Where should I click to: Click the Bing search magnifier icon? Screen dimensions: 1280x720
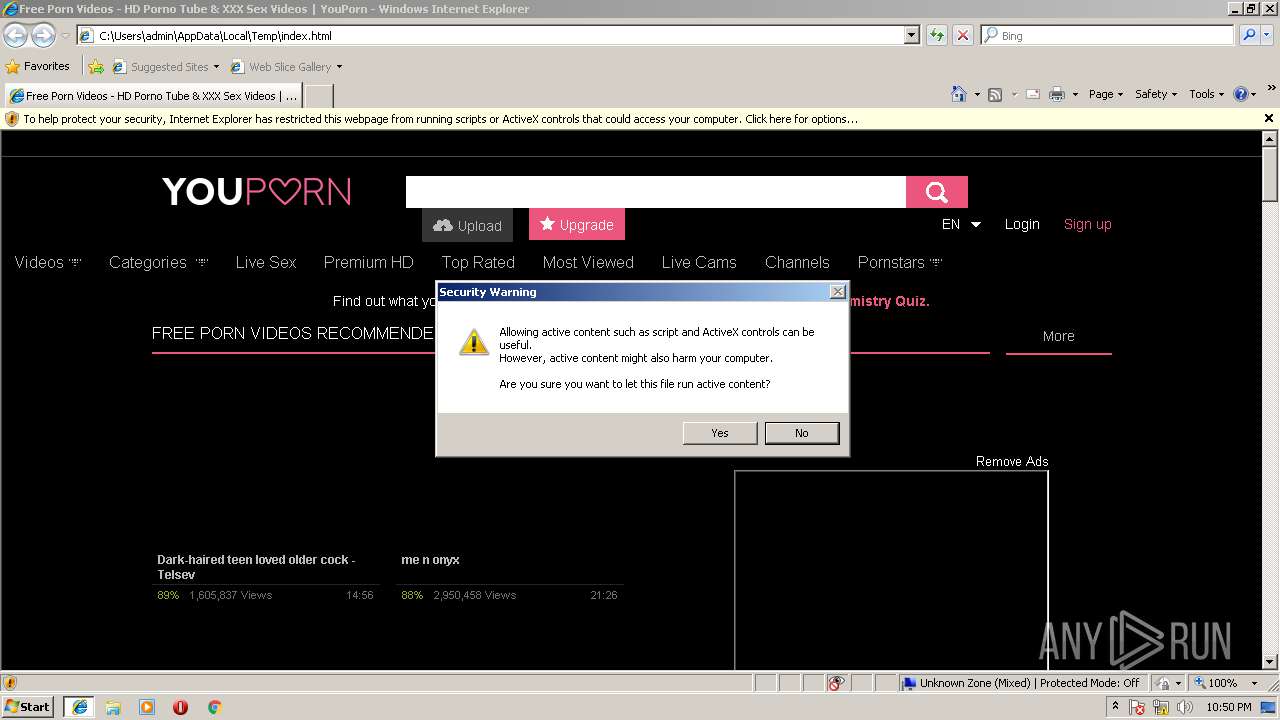[1248, 35]
